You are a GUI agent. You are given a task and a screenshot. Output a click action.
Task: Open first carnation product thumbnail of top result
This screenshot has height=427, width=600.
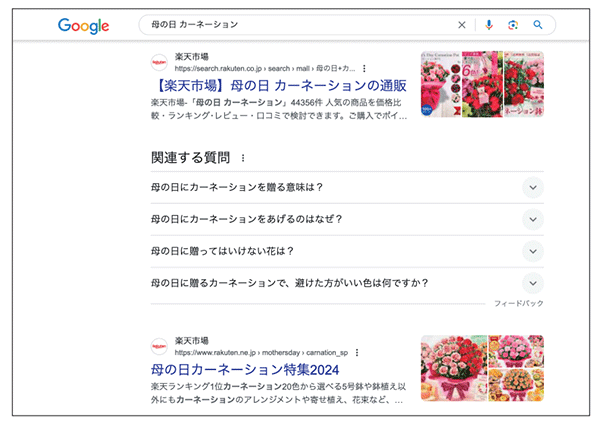441,84
